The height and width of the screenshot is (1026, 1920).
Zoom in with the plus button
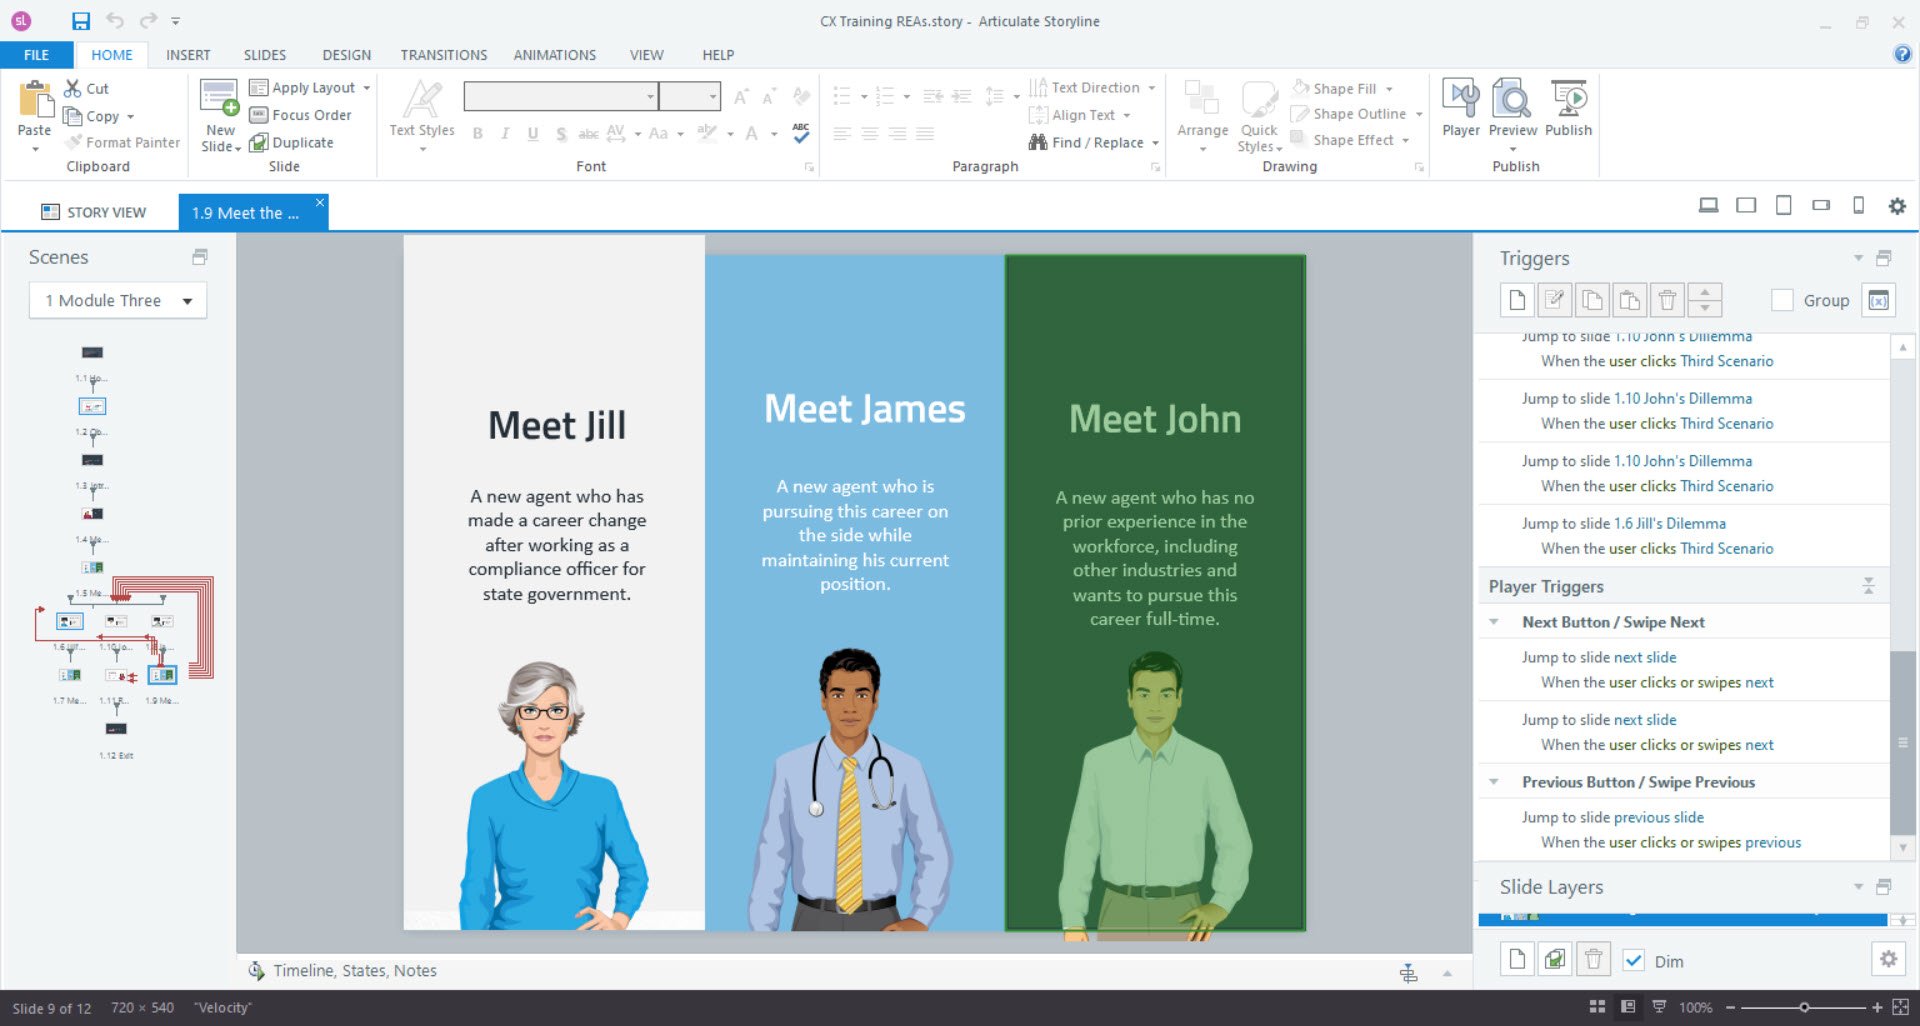click(1877, 1007)
